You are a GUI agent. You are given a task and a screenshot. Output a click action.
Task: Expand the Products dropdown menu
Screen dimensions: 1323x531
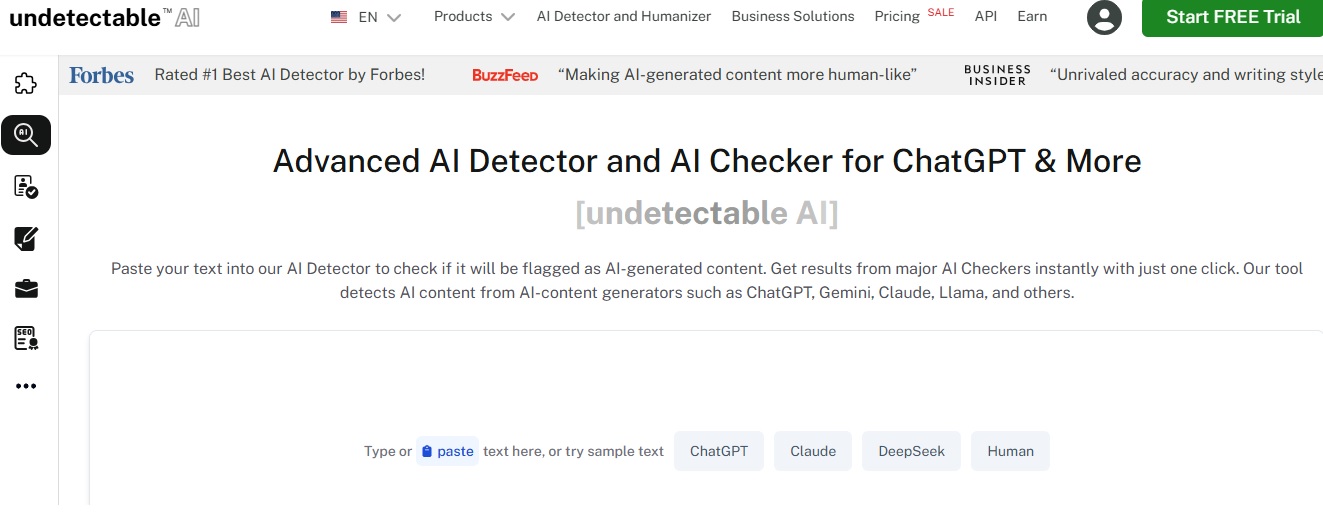click(474, 17)
